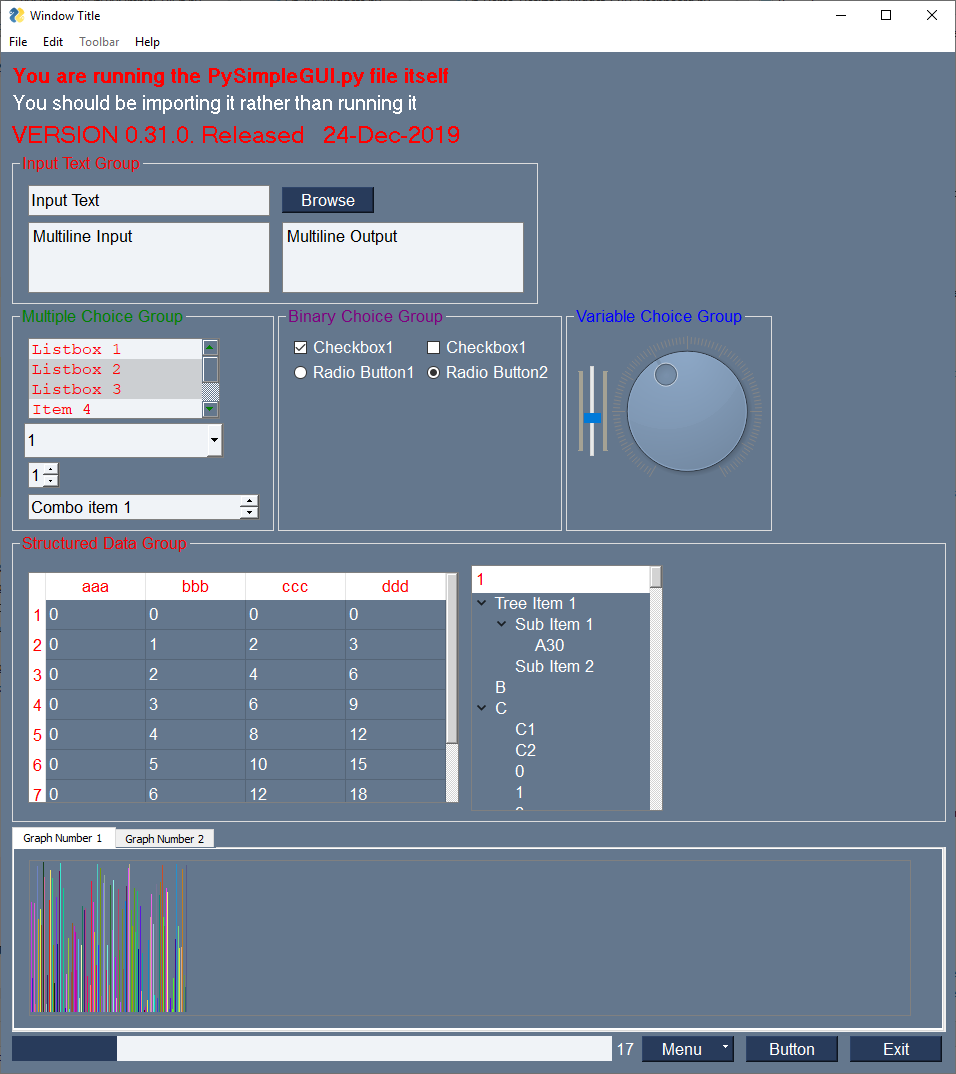Screen dimensions: 956x1074
Task: Click the tree view's scrollbar thumb
Action: (656, 577)
